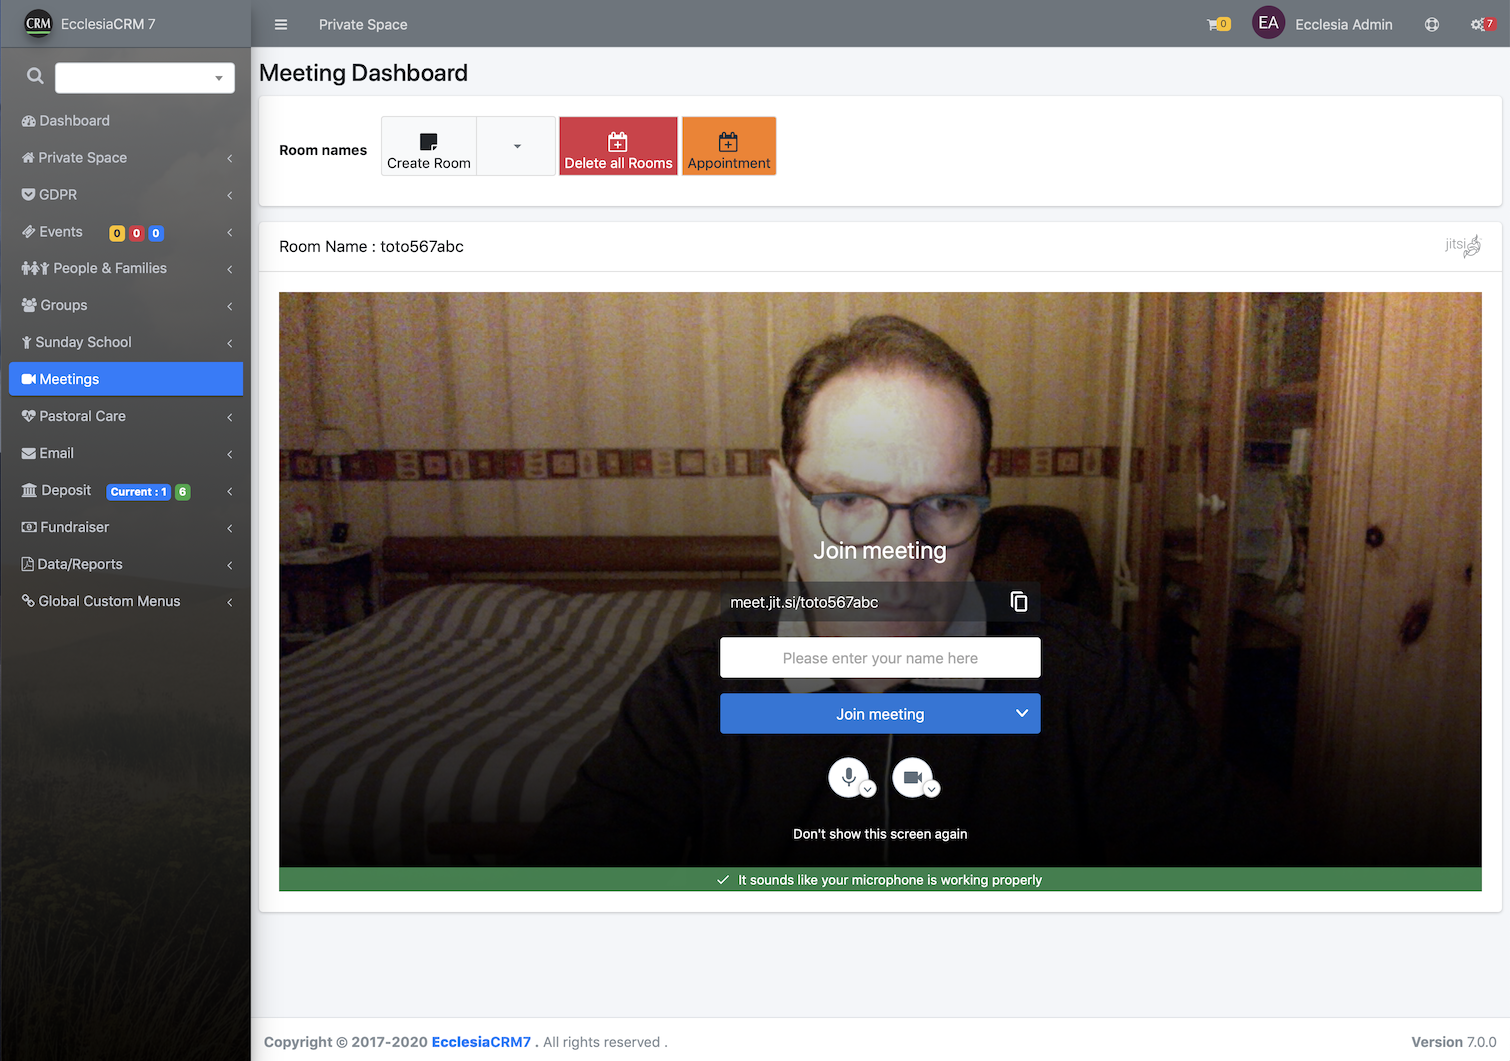This screenshot has height=1061, width=1510.
Task: Click the red Events counter badge
Action: pos(137,233)
